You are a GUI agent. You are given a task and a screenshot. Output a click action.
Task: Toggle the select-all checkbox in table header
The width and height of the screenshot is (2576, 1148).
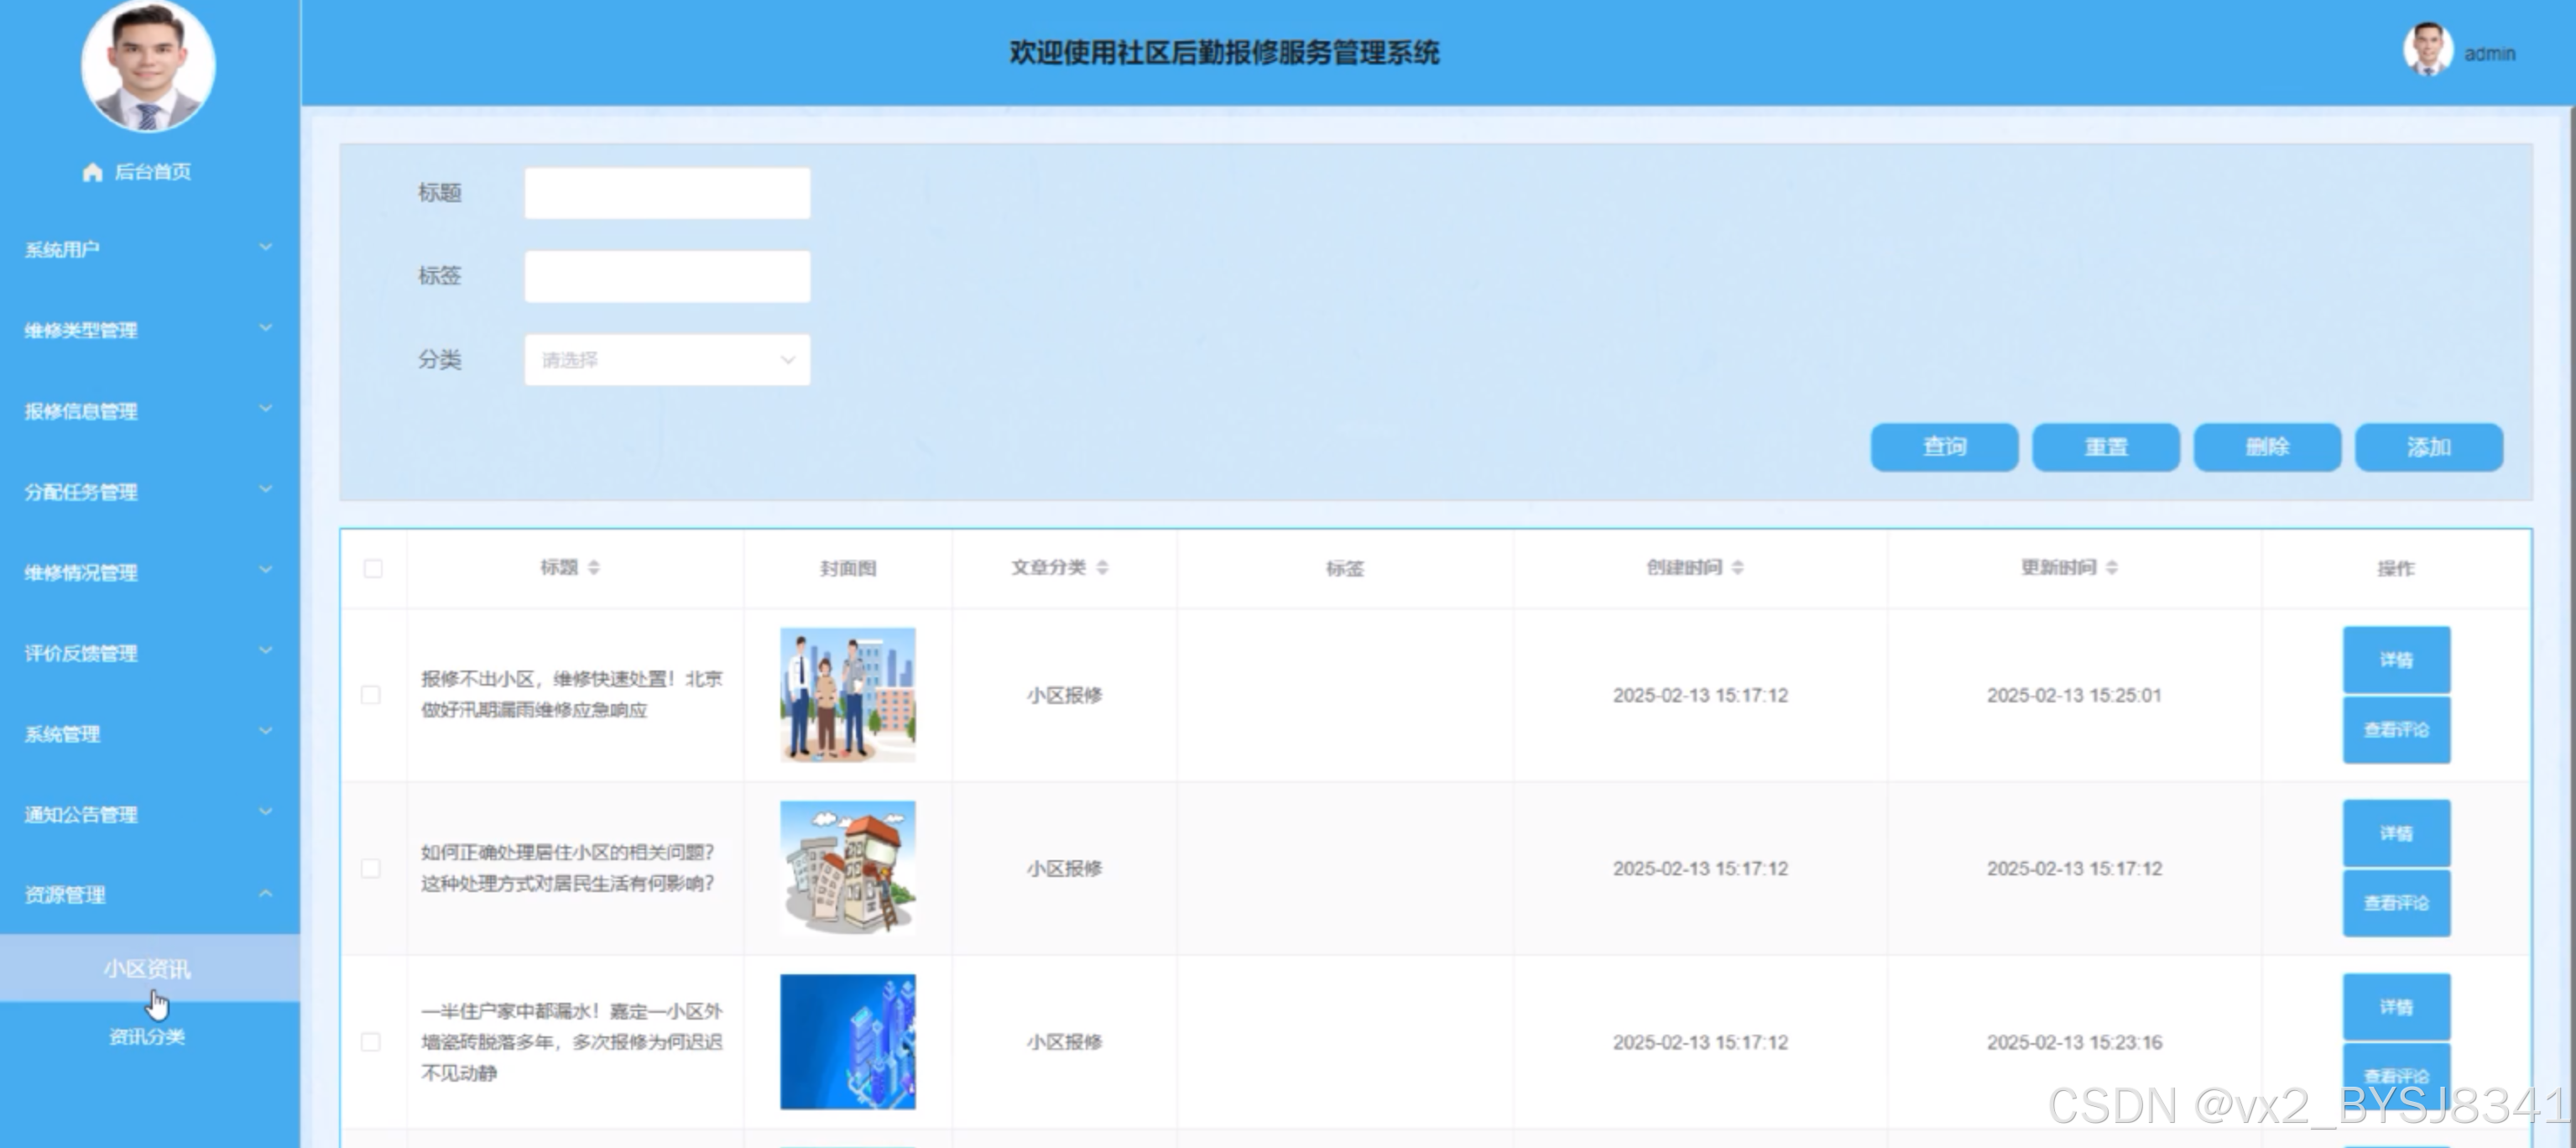point(373,569)
